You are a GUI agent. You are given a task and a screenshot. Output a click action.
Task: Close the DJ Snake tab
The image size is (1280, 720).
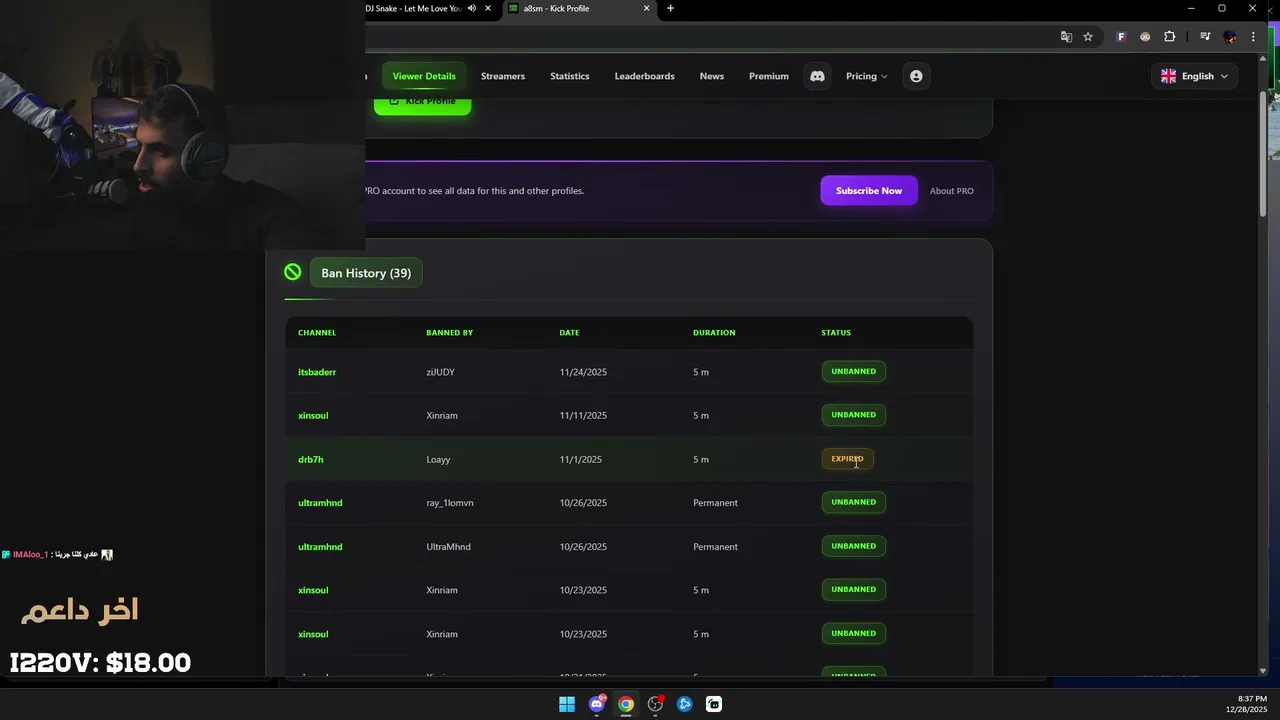coord(488,8)
